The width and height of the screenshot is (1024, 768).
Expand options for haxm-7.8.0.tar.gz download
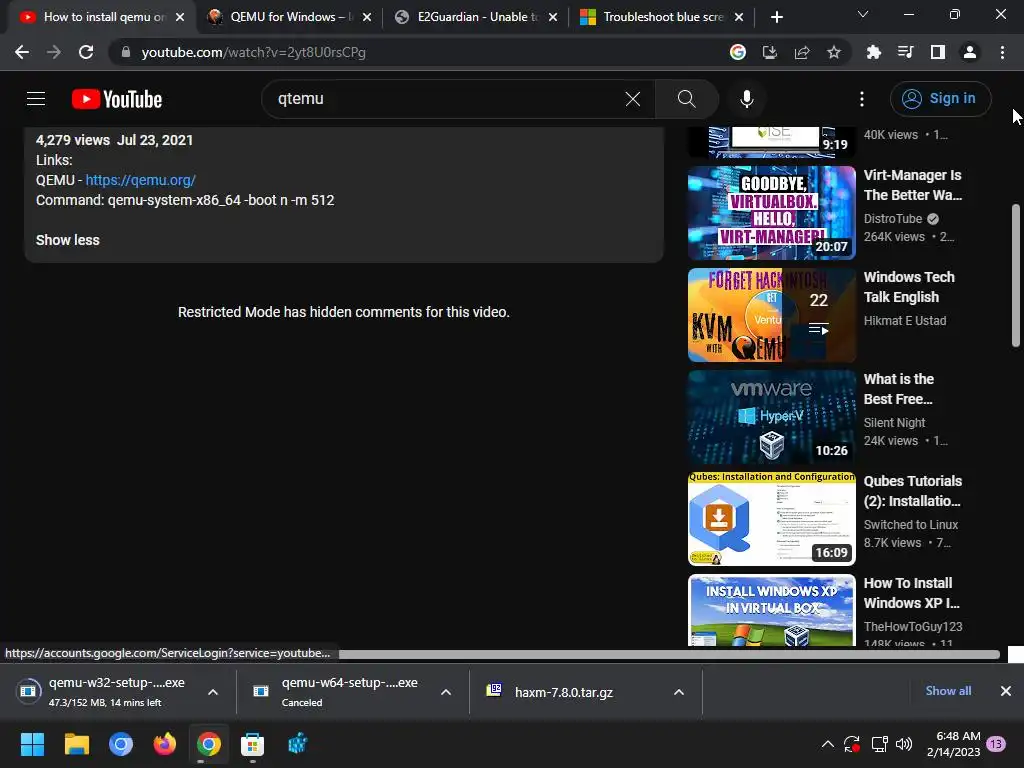679,692
